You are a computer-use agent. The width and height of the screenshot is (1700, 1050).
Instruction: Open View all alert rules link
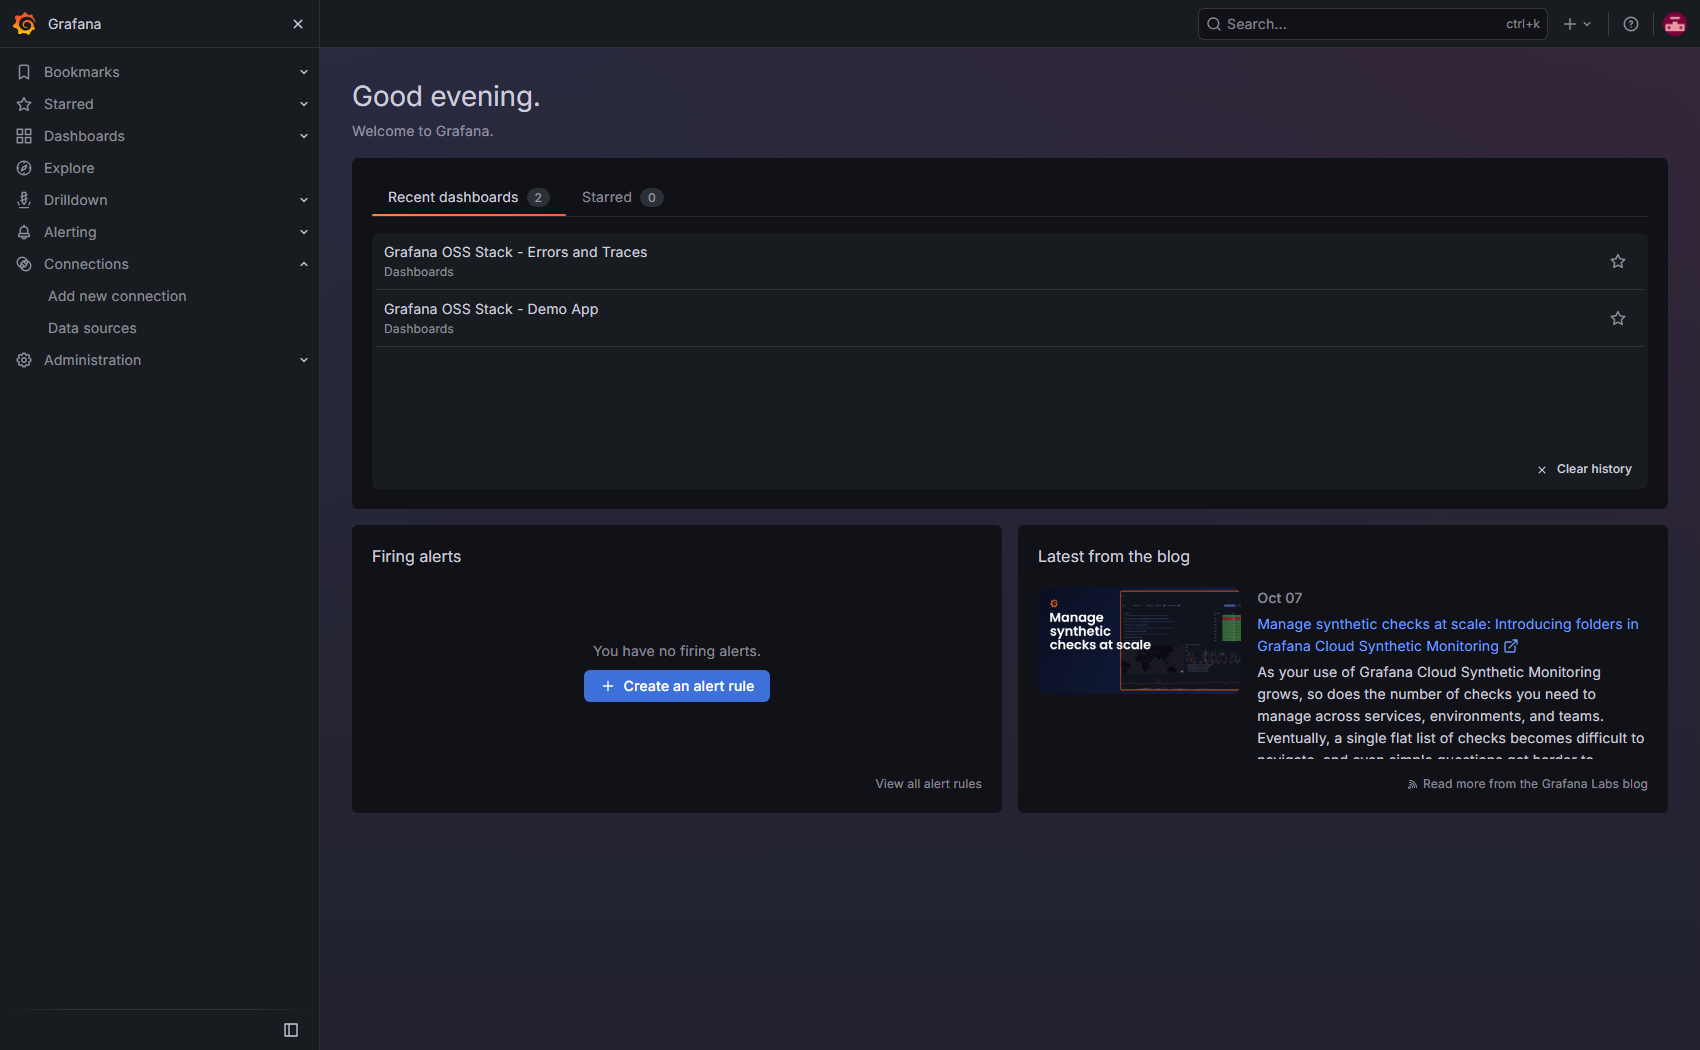pos(928,784)
